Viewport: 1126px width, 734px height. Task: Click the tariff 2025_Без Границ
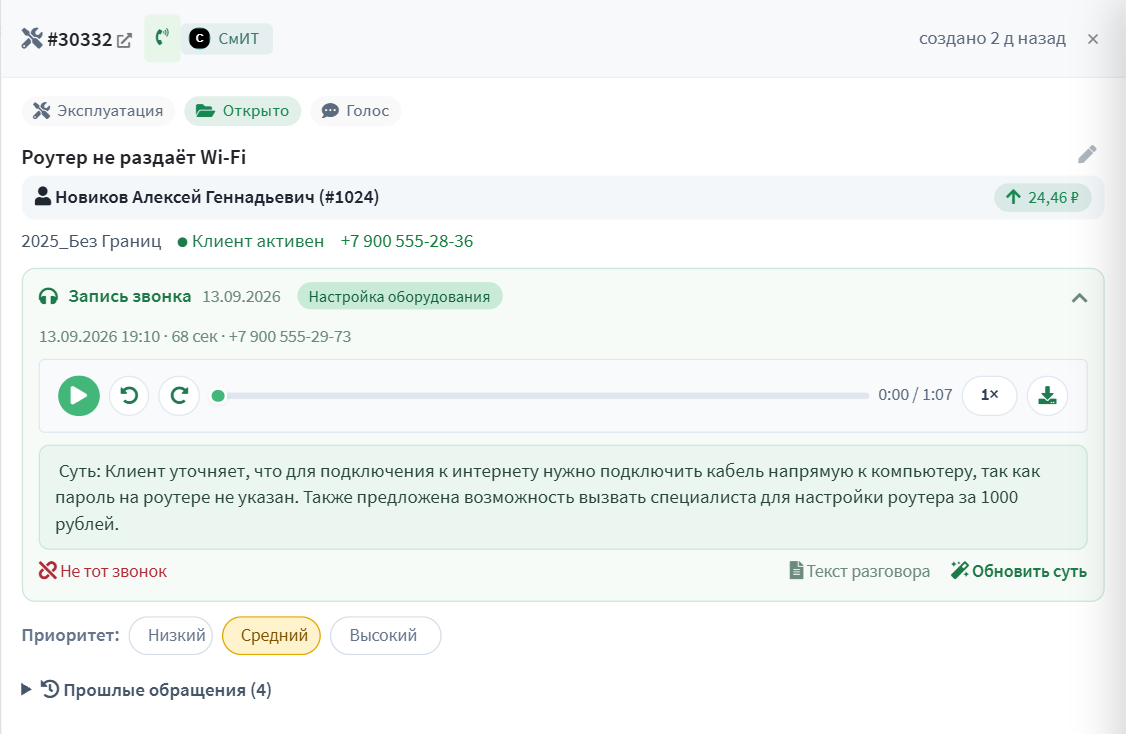coord(91,241)
